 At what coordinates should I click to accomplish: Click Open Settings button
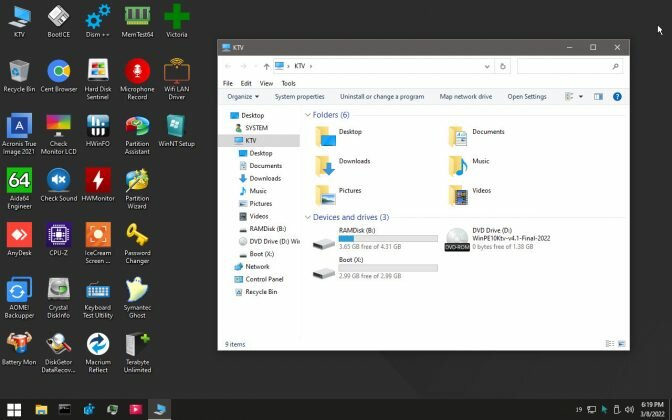tap(527, 97)
